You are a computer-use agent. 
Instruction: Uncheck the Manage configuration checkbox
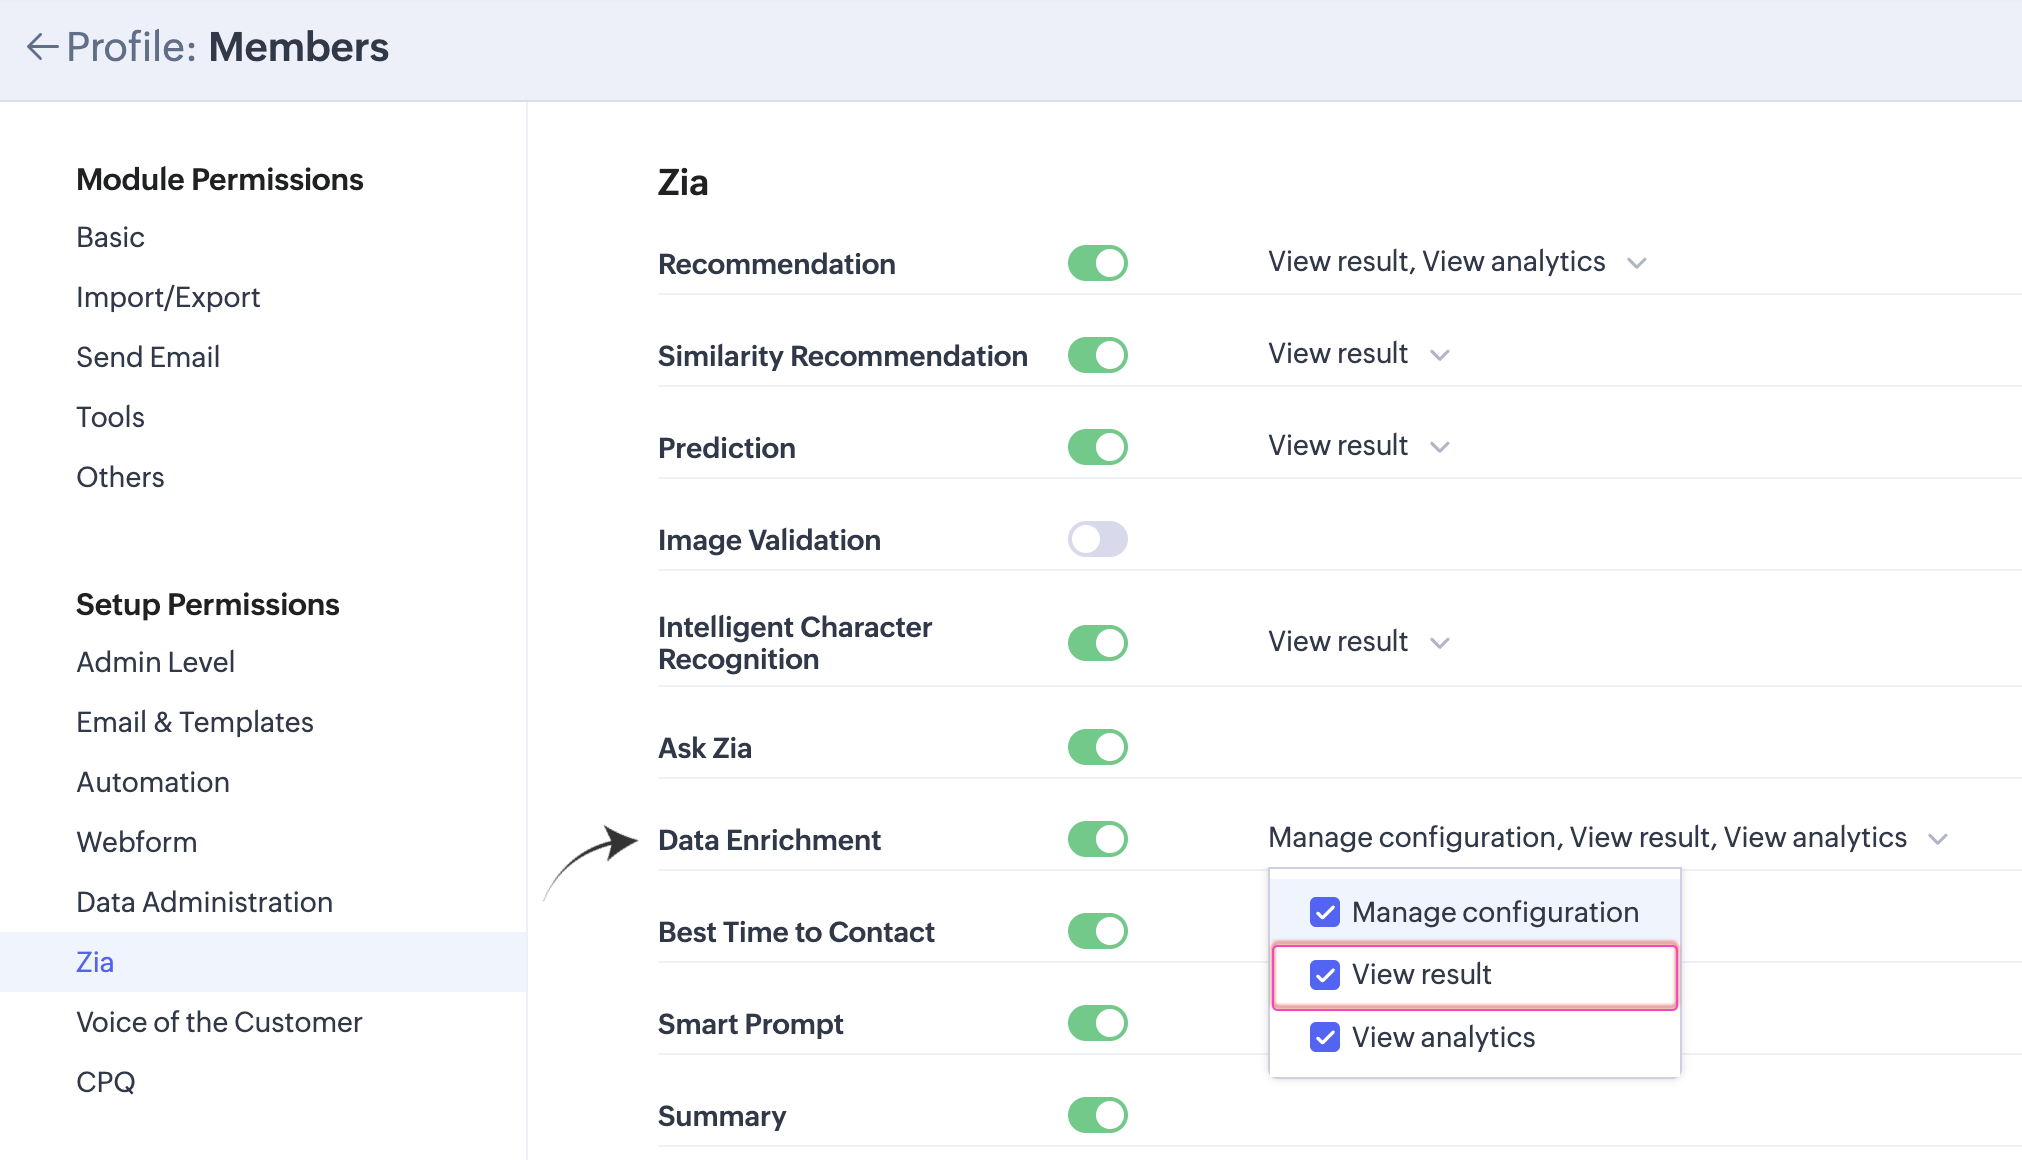coord(1325,912)
